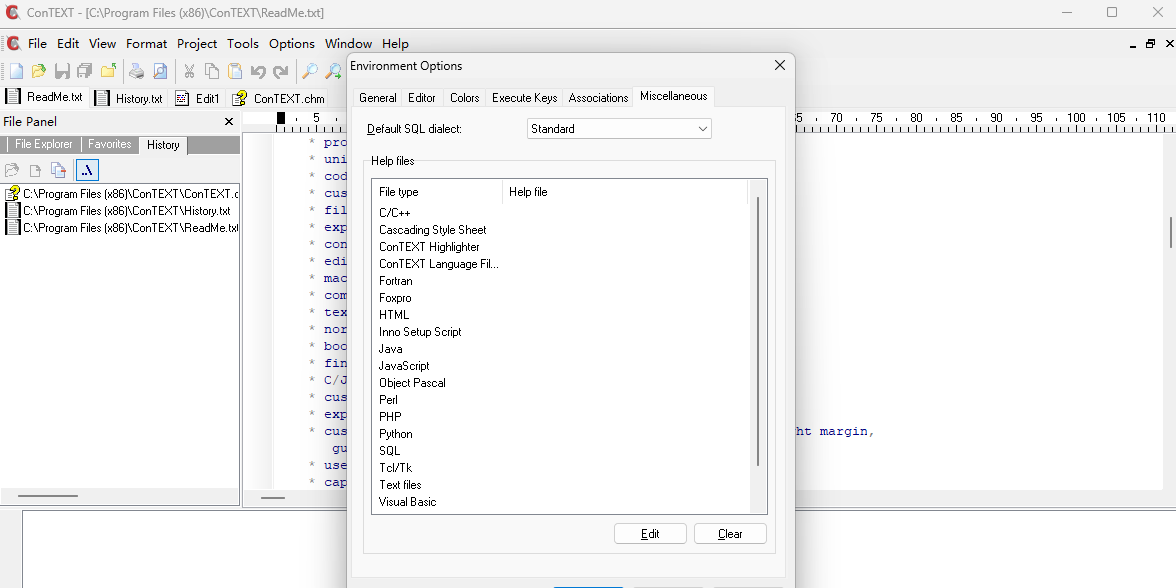Click the File type column header
The width and height of the screenshot is (1176, 588).
click(x=437, y=192)
